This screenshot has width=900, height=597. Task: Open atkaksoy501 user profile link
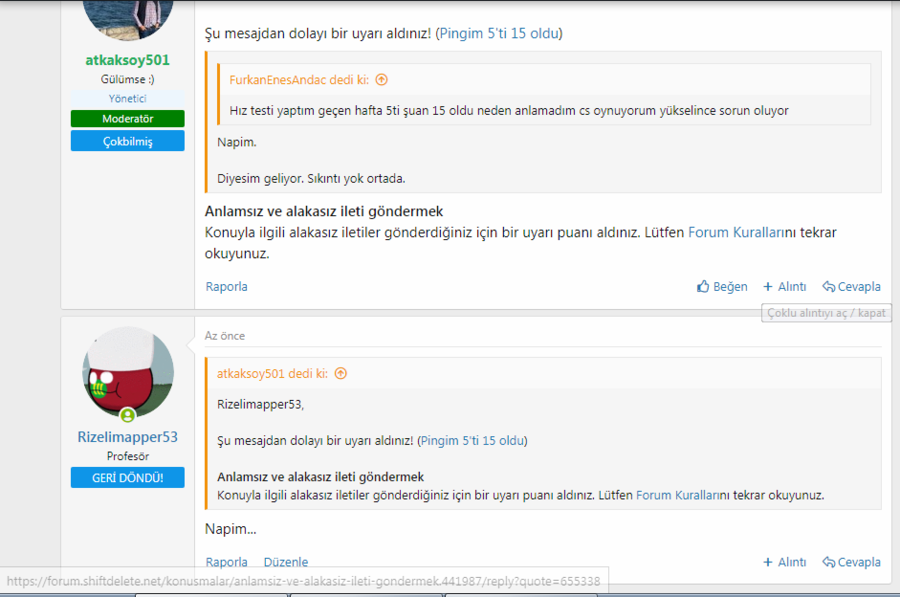[127, 60]
